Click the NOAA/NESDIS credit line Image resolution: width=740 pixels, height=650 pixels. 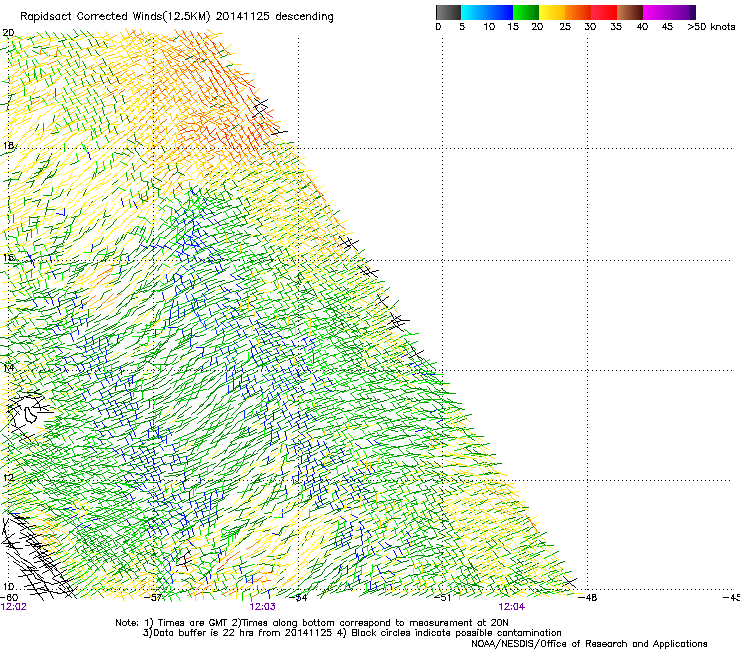click(x=589, y=644)
